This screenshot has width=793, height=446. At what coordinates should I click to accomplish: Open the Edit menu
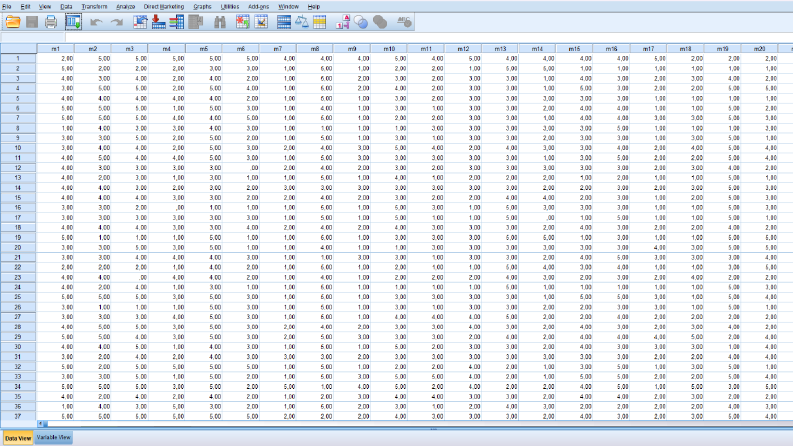pos(25,7)
